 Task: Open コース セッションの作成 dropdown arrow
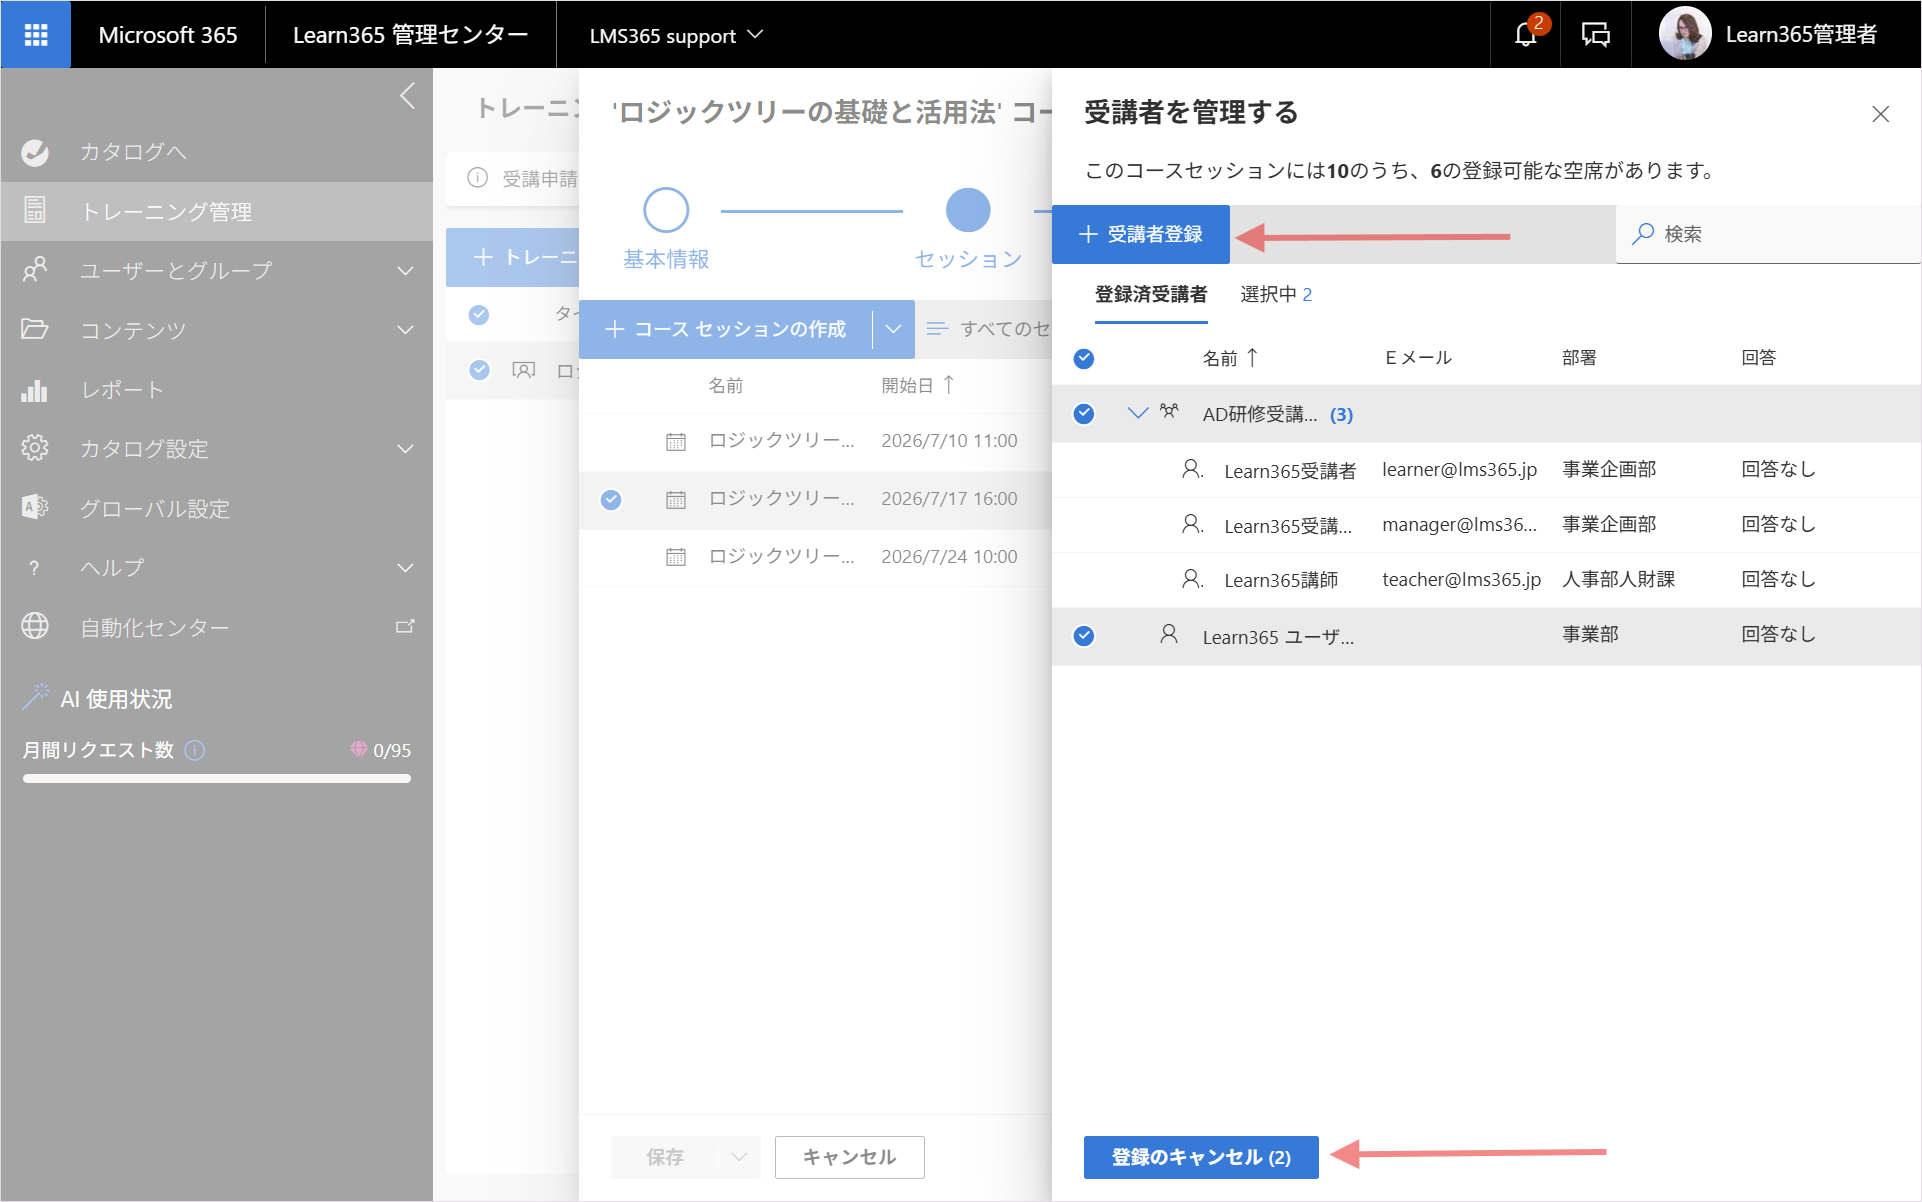[x=894, y=329]
